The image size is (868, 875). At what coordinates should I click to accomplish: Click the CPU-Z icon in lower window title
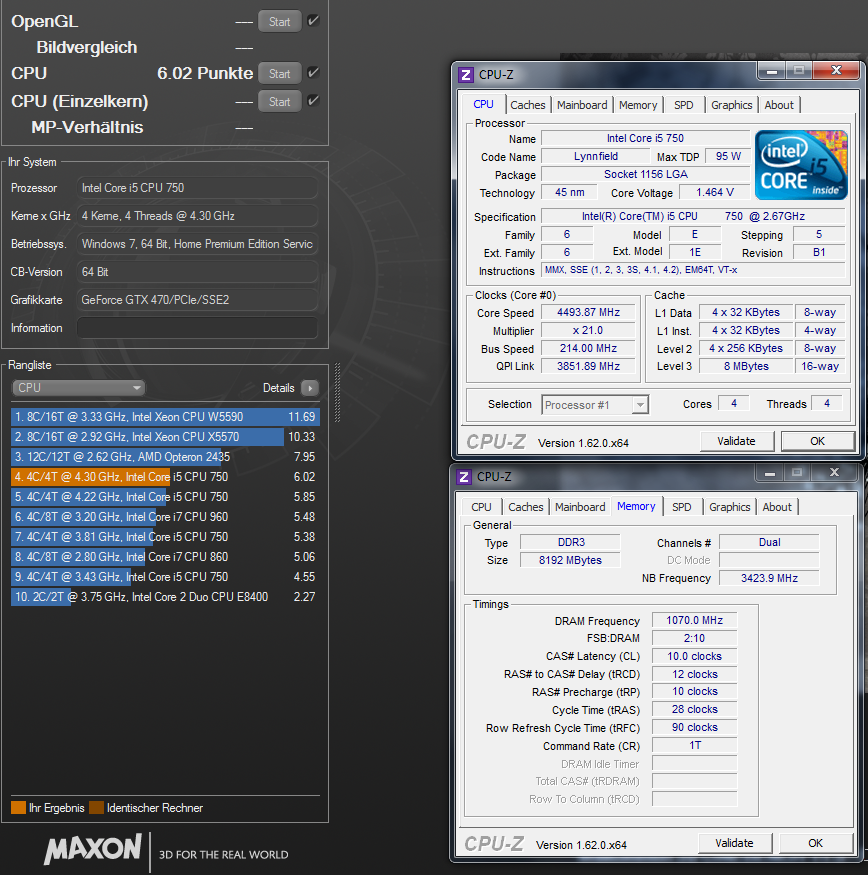(x=464, y=477)
